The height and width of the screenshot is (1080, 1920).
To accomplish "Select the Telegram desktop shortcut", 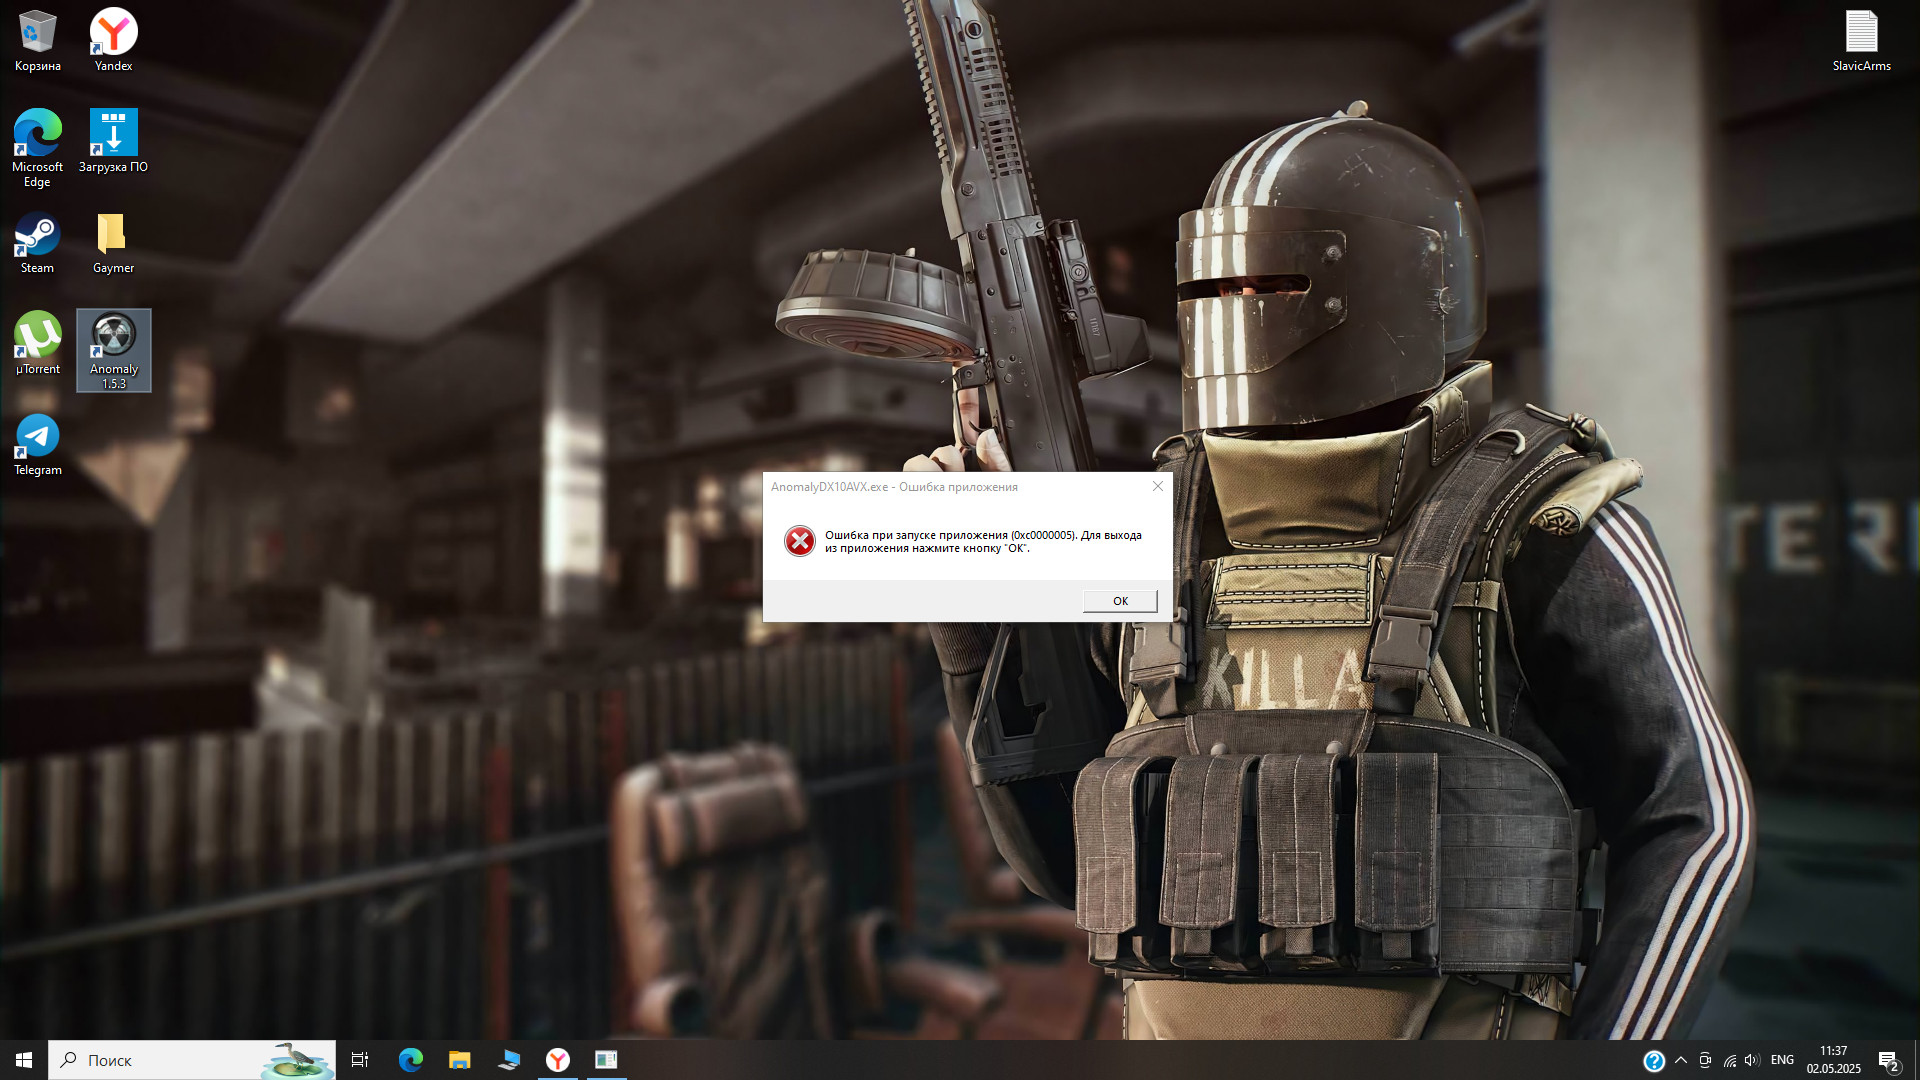I will 38,445.
